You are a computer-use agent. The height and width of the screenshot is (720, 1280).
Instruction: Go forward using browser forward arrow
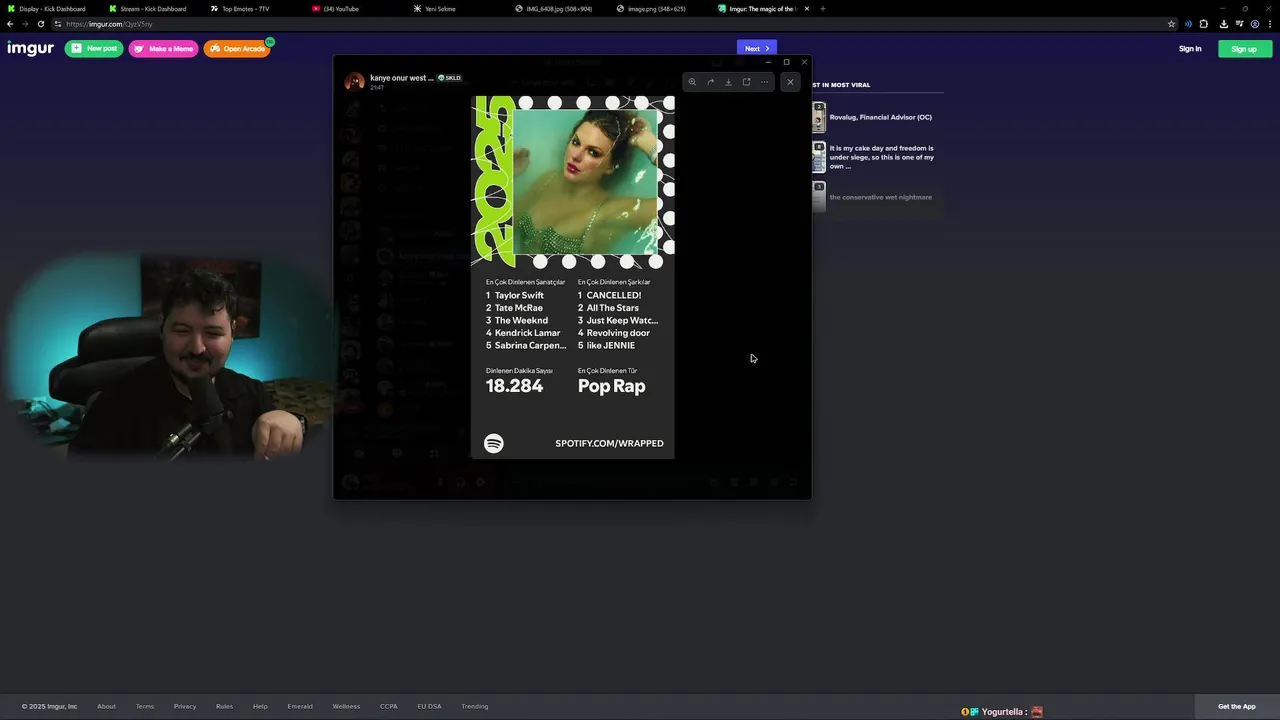point(25,24)
